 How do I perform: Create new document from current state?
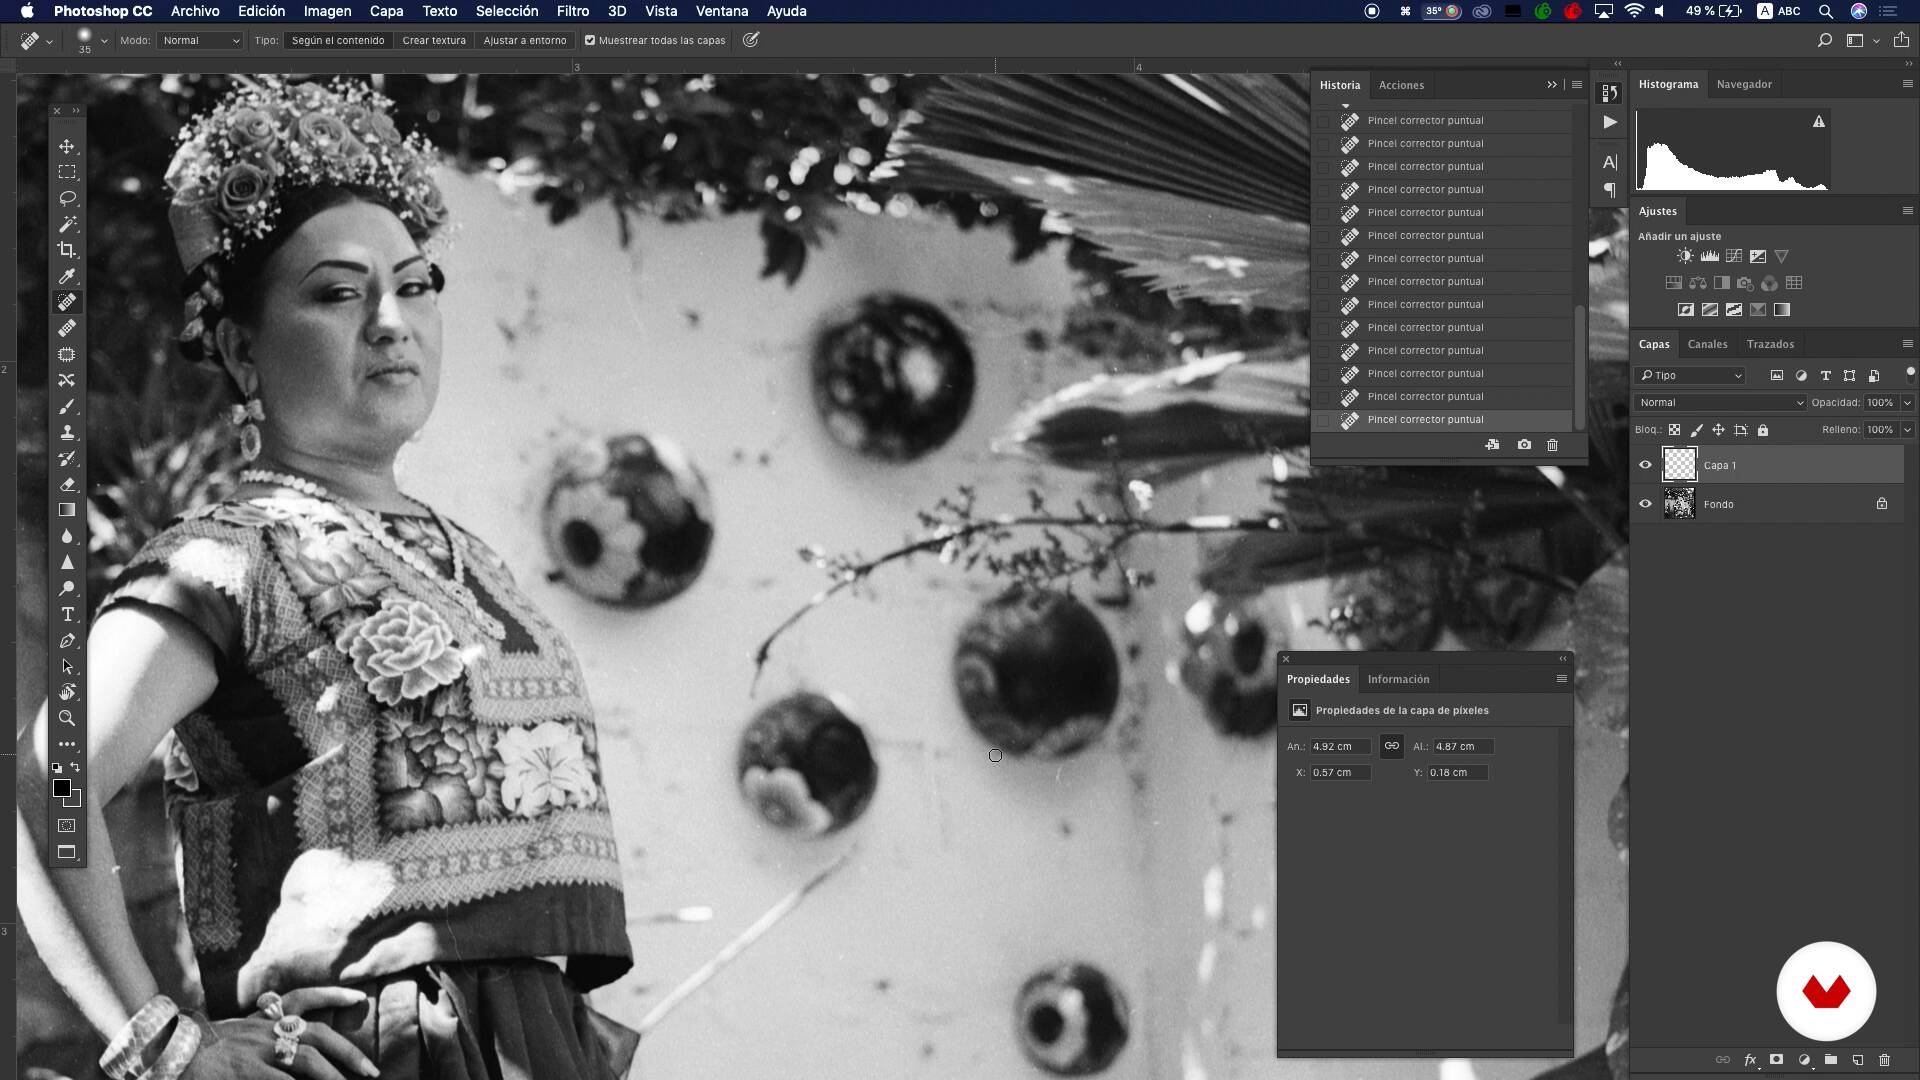[1492, 445]
